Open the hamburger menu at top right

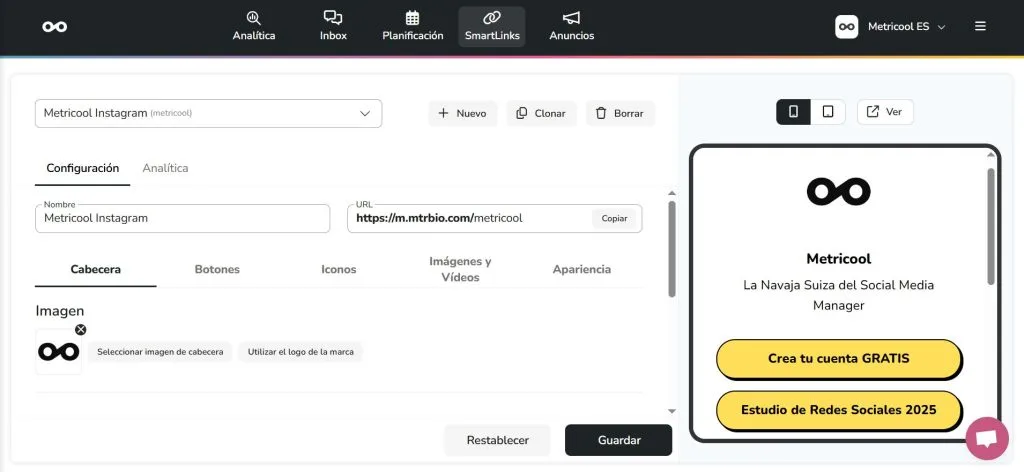[980, 26]
